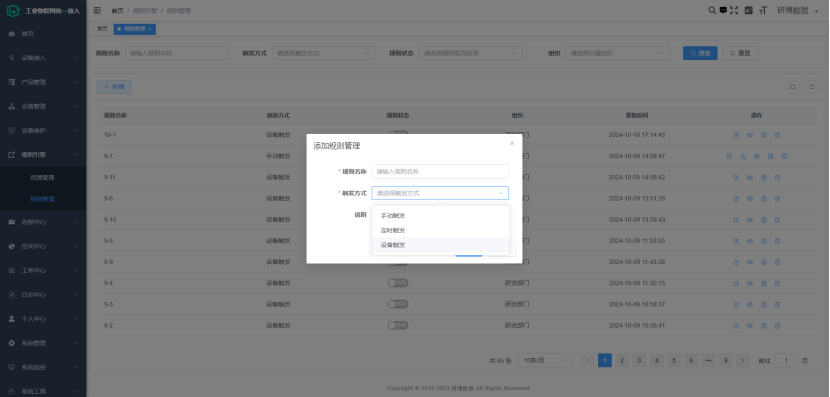The width and height of the screenshot is (830, 397).
Task: Close the 规则管理 page tab
Action: (x=149, y=30)
